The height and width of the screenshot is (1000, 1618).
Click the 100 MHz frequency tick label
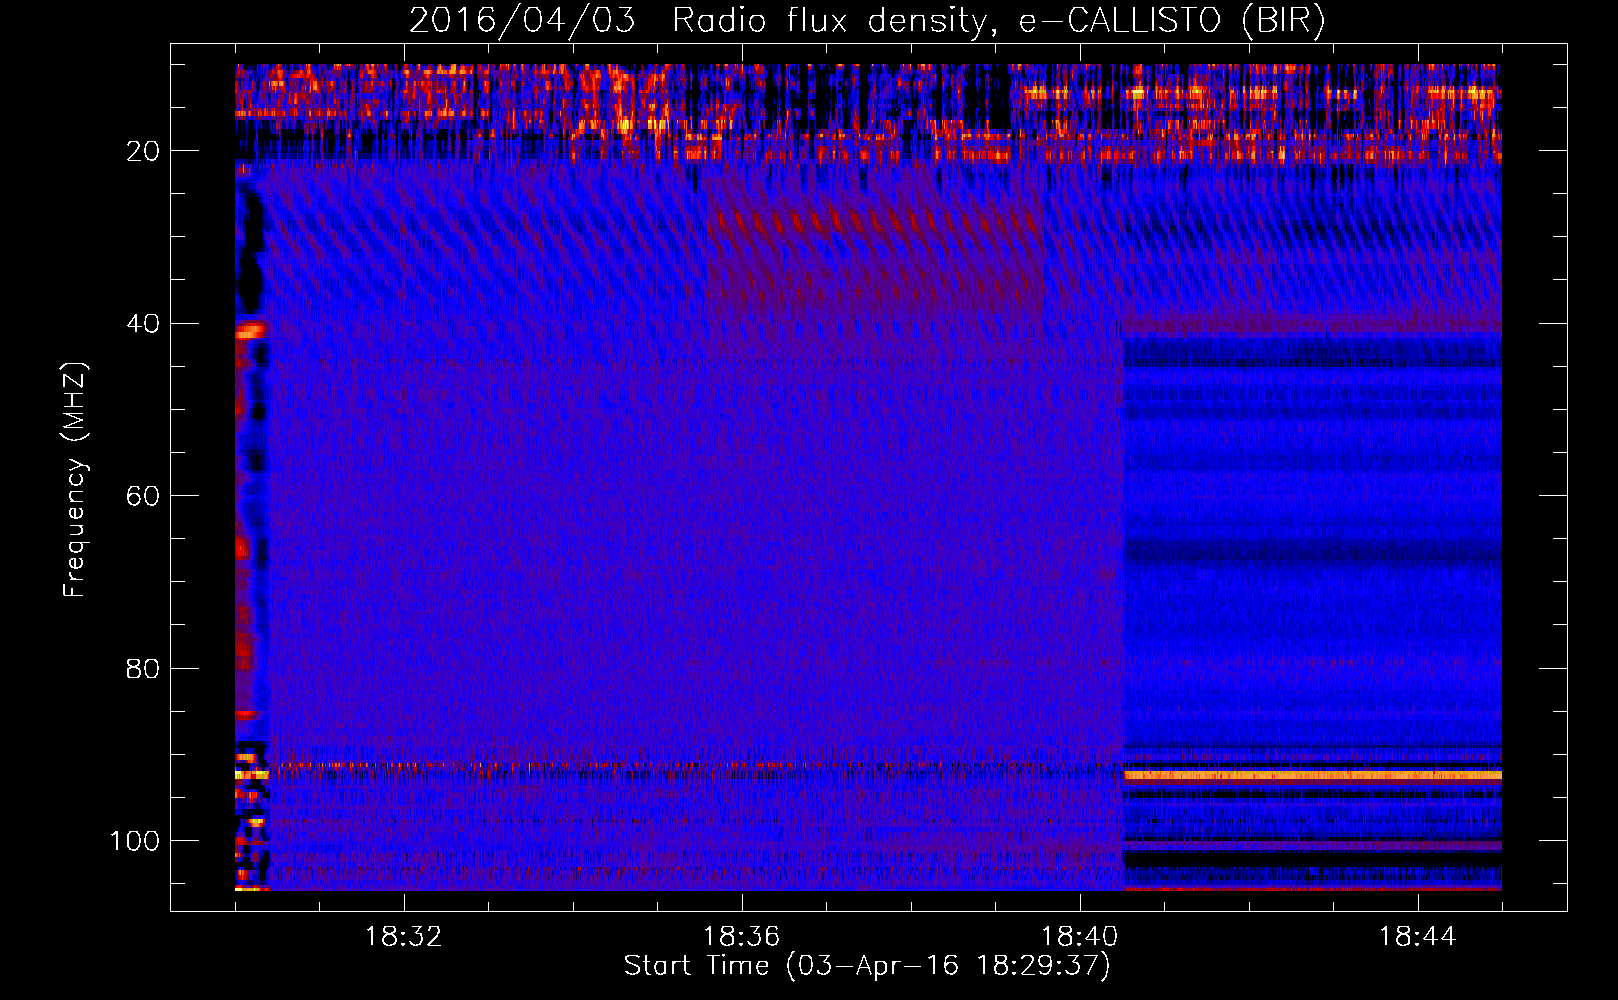135,841
